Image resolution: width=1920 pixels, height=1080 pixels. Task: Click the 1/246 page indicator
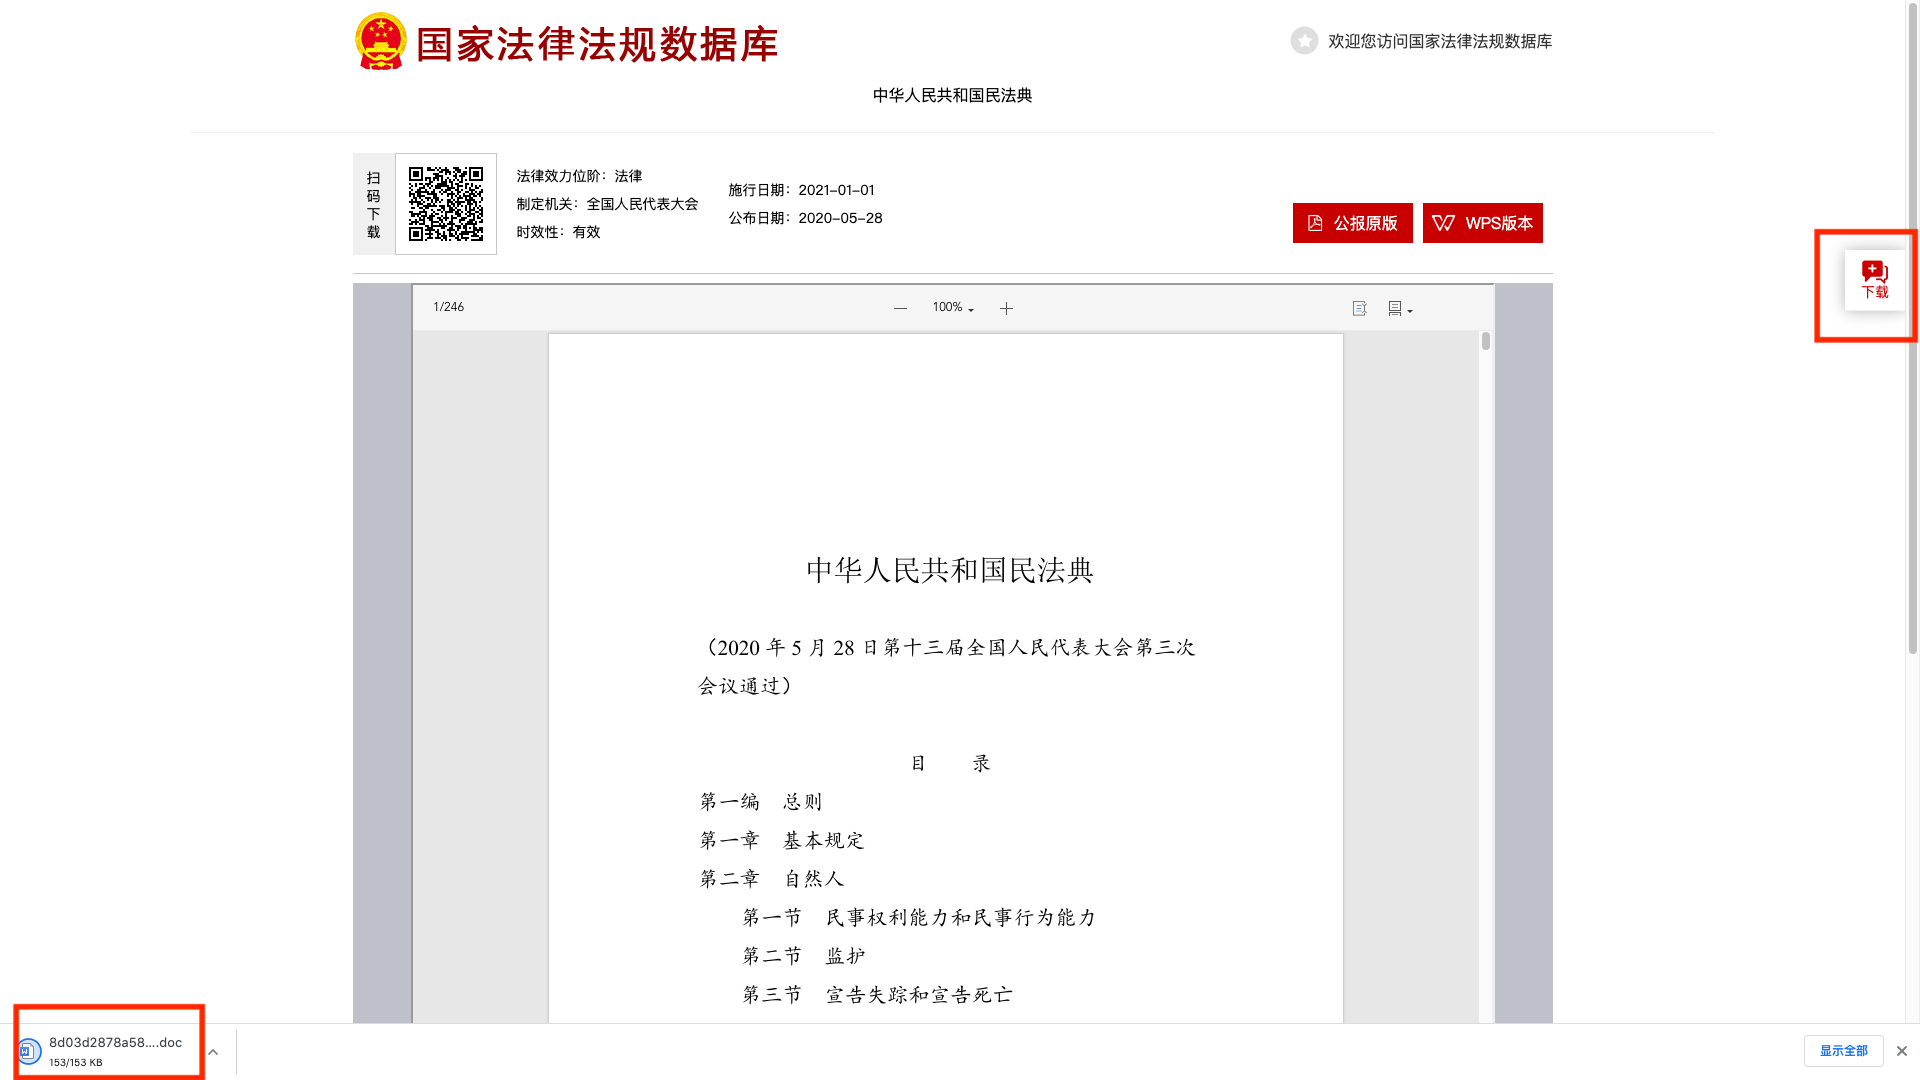[x=448, y=307]
